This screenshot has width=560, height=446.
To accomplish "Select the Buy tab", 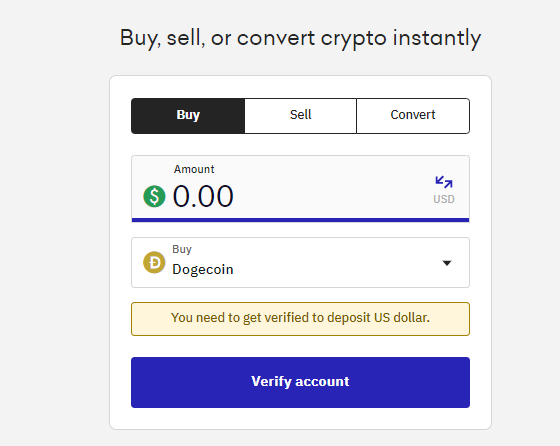I will point(188,116).
